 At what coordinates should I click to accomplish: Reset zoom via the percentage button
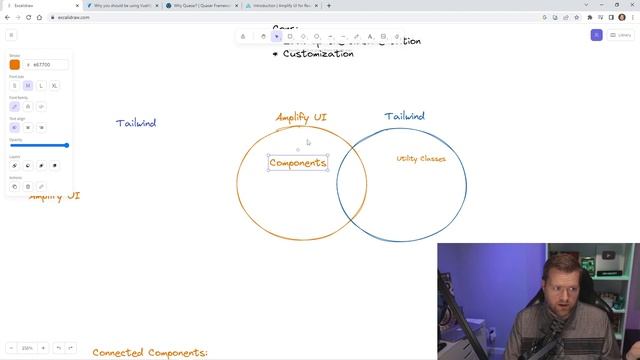(27, 348)
